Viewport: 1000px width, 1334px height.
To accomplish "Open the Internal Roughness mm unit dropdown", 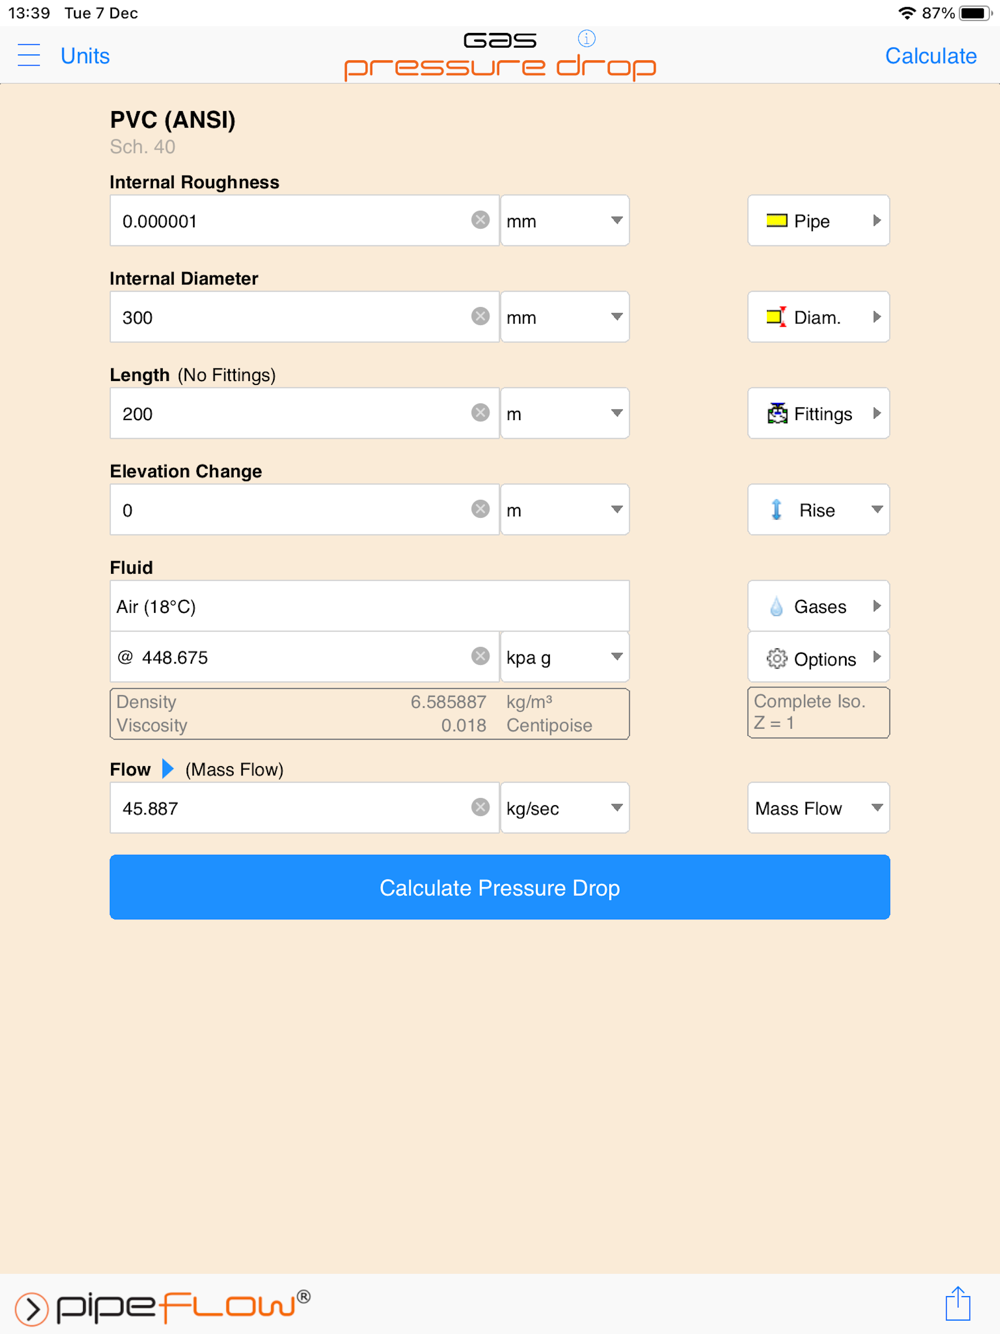I will 565,221.
